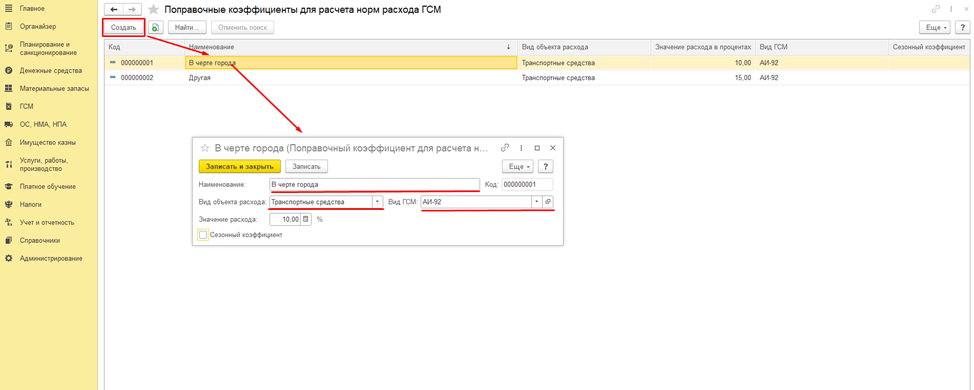The width and height of the screenshot is (974, 390).
Task: Add the dialog item to favorites with the star
Action: [x=205, y=148]
